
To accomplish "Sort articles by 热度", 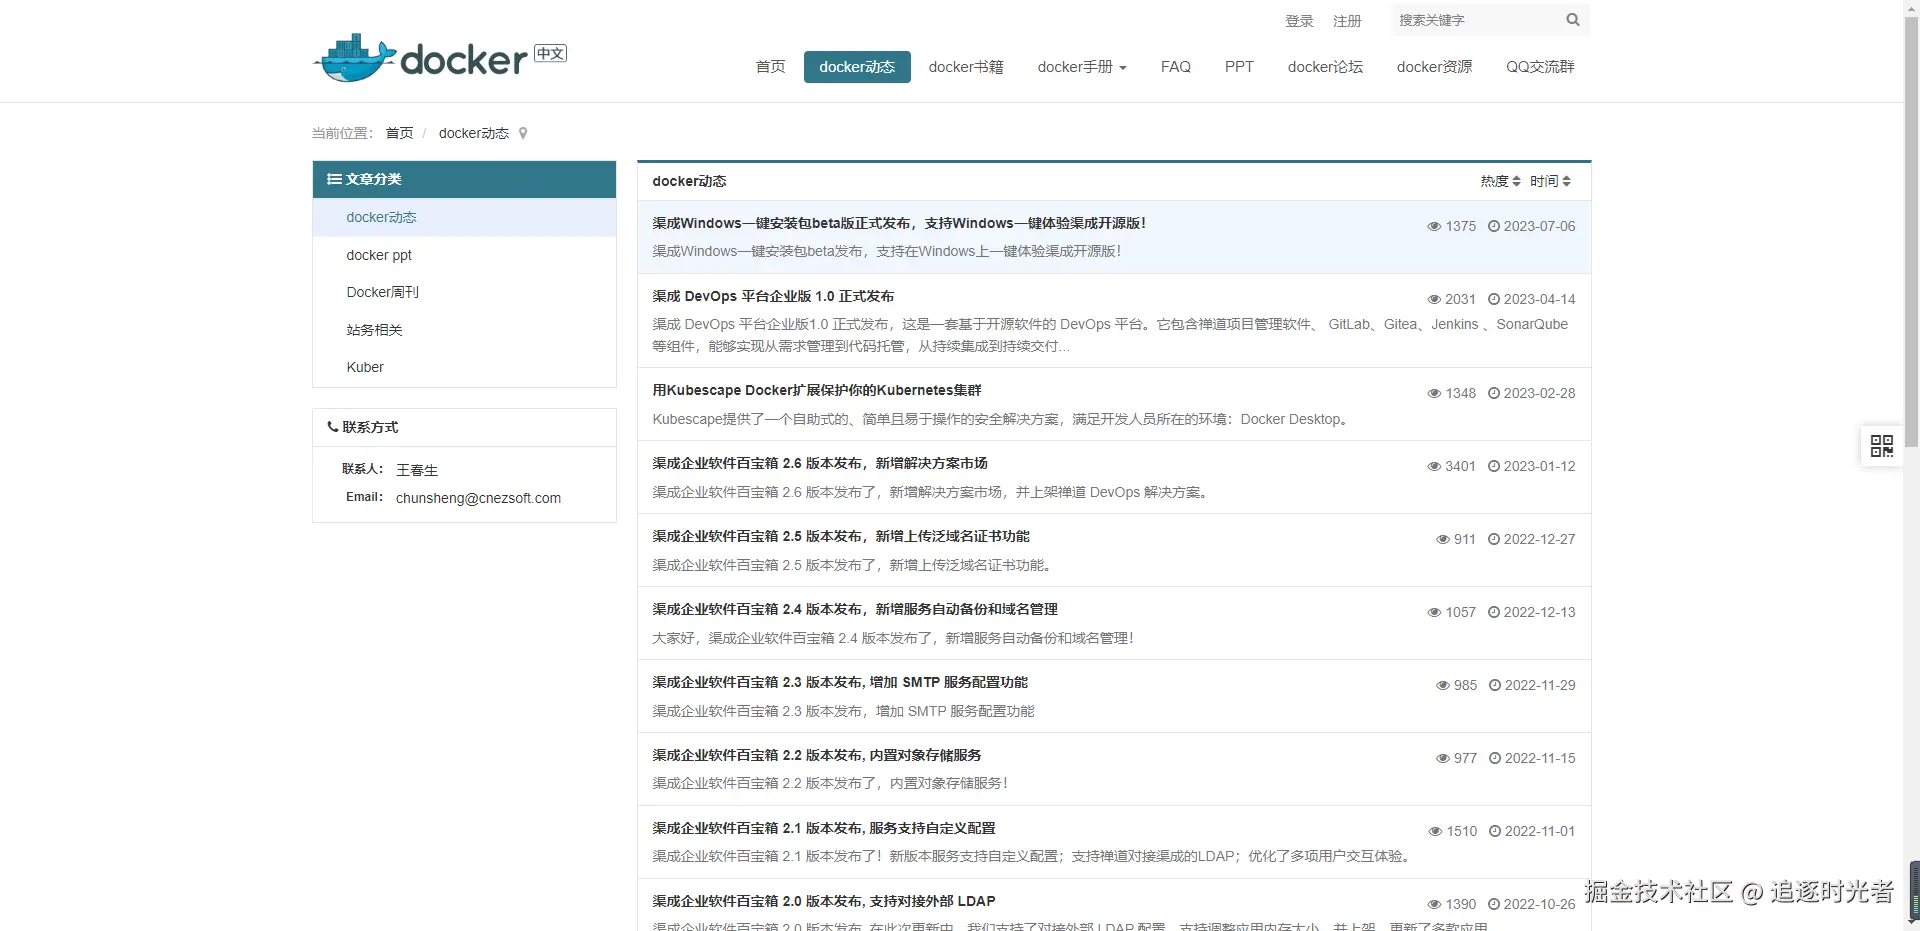I will tap(1500, 181).
